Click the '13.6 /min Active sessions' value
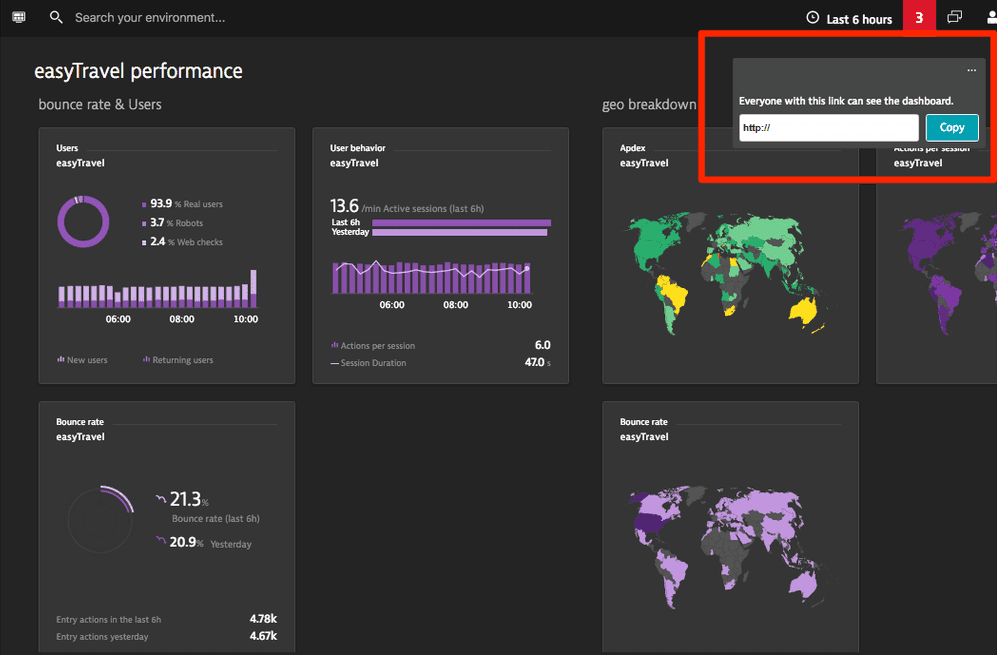This screenshot has height=655, width=997. click(x=407, y=206)
